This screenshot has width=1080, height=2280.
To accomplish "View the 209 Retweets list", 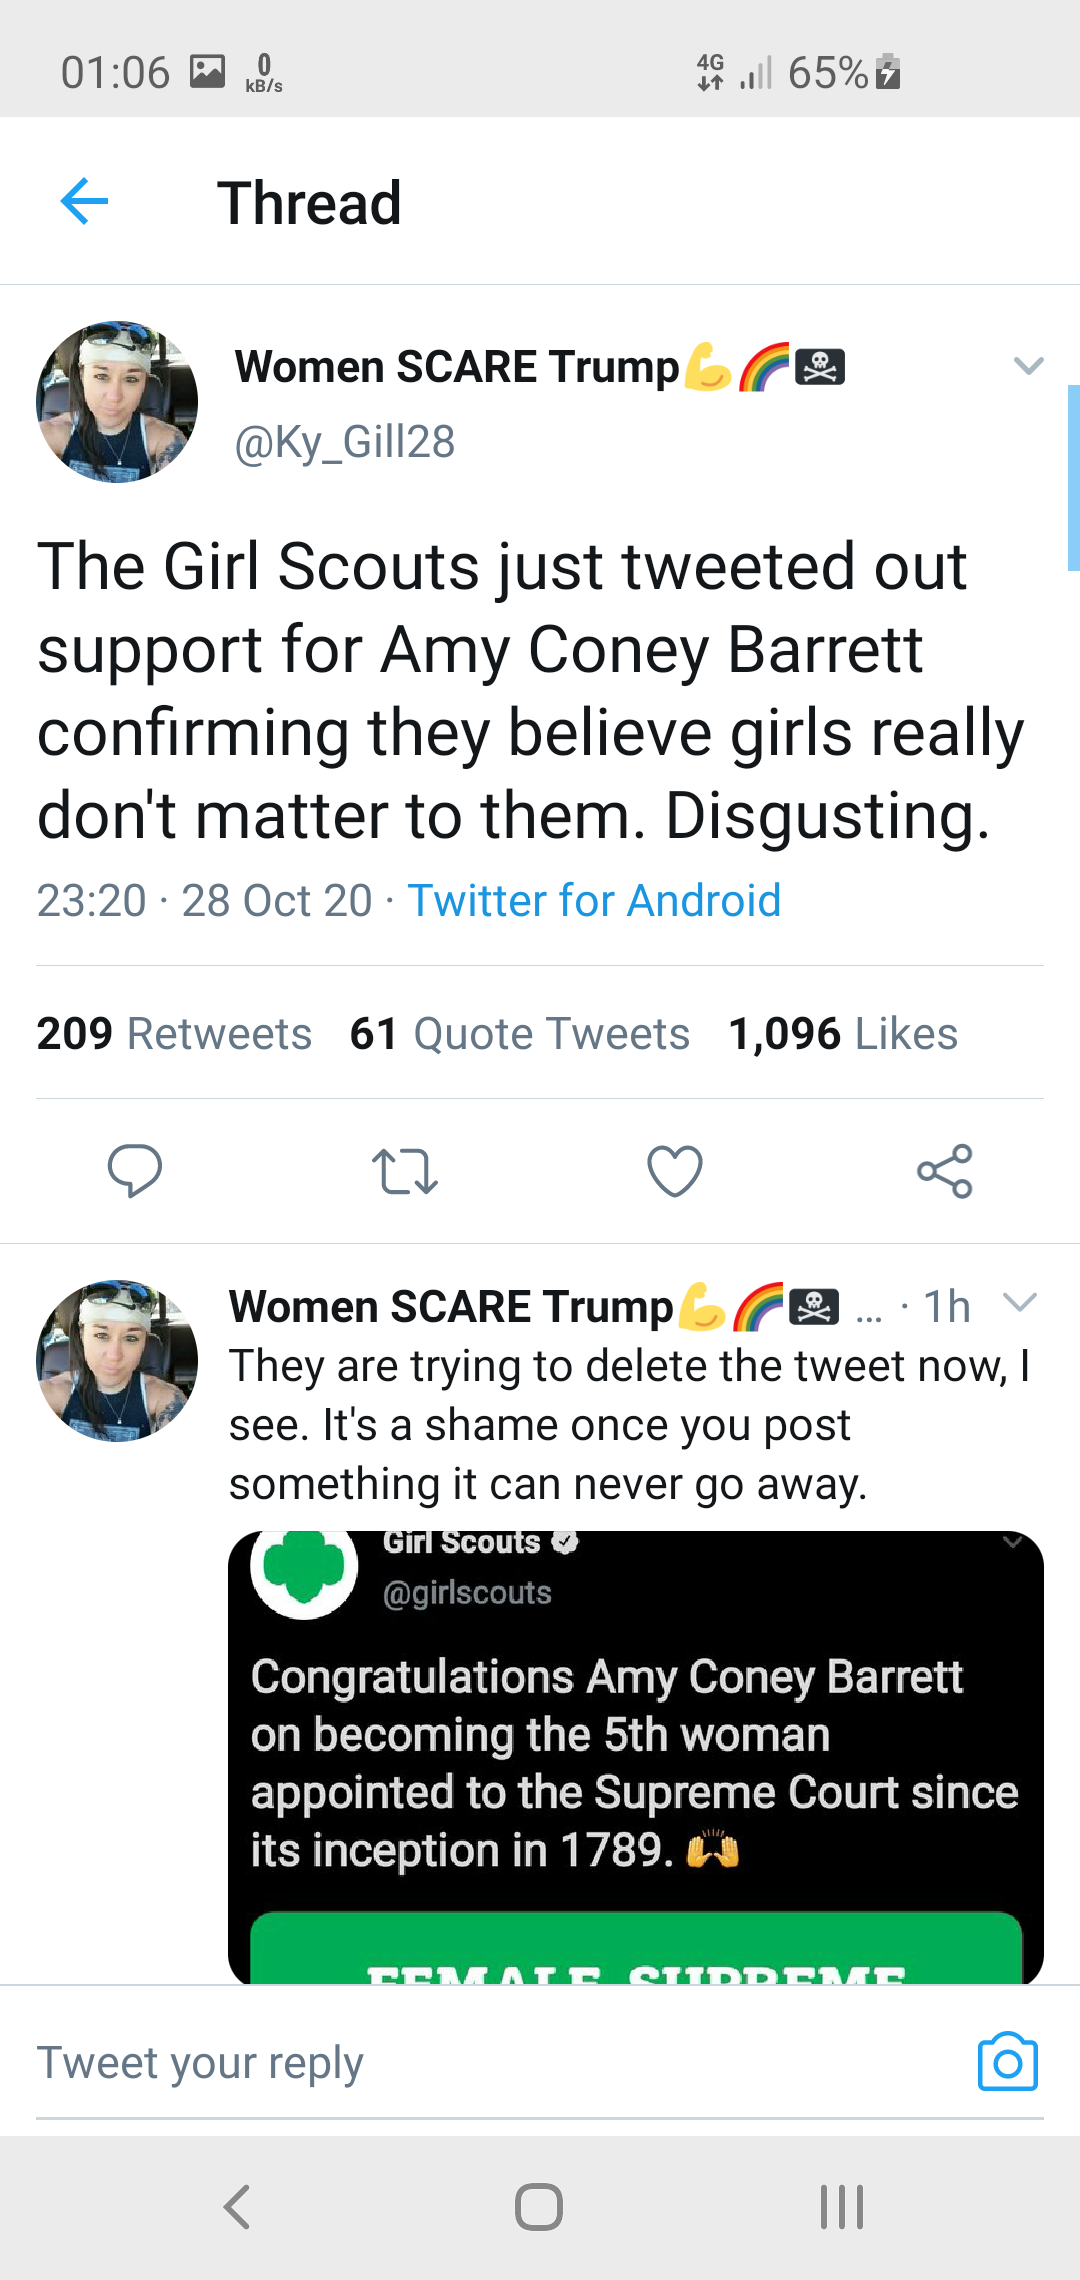I will [x=174, y=1034].
